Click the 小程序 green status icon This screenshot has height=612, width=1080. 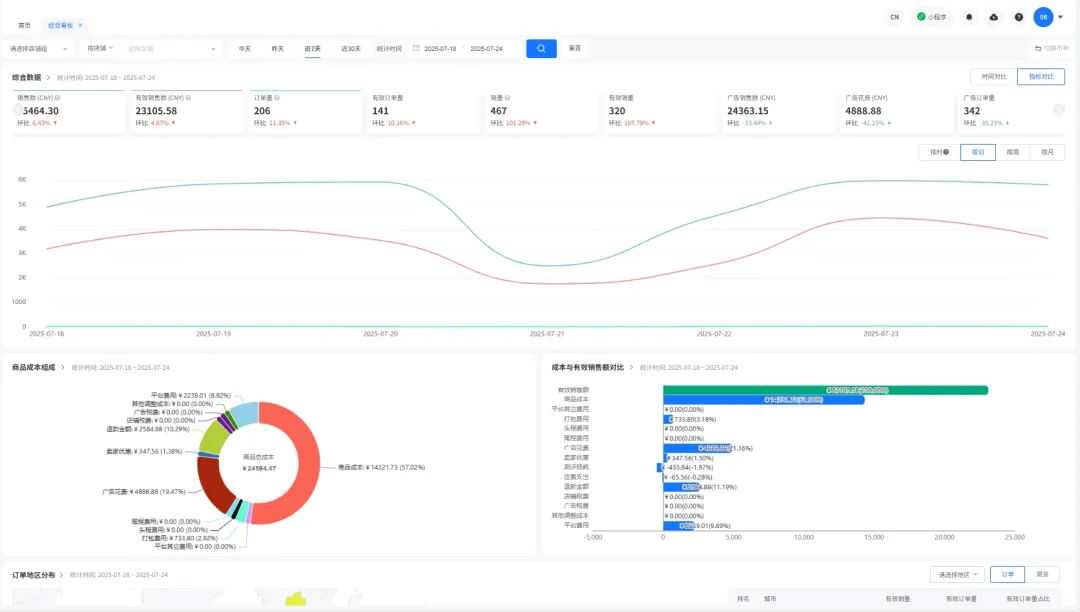click(x=921, y=17)
